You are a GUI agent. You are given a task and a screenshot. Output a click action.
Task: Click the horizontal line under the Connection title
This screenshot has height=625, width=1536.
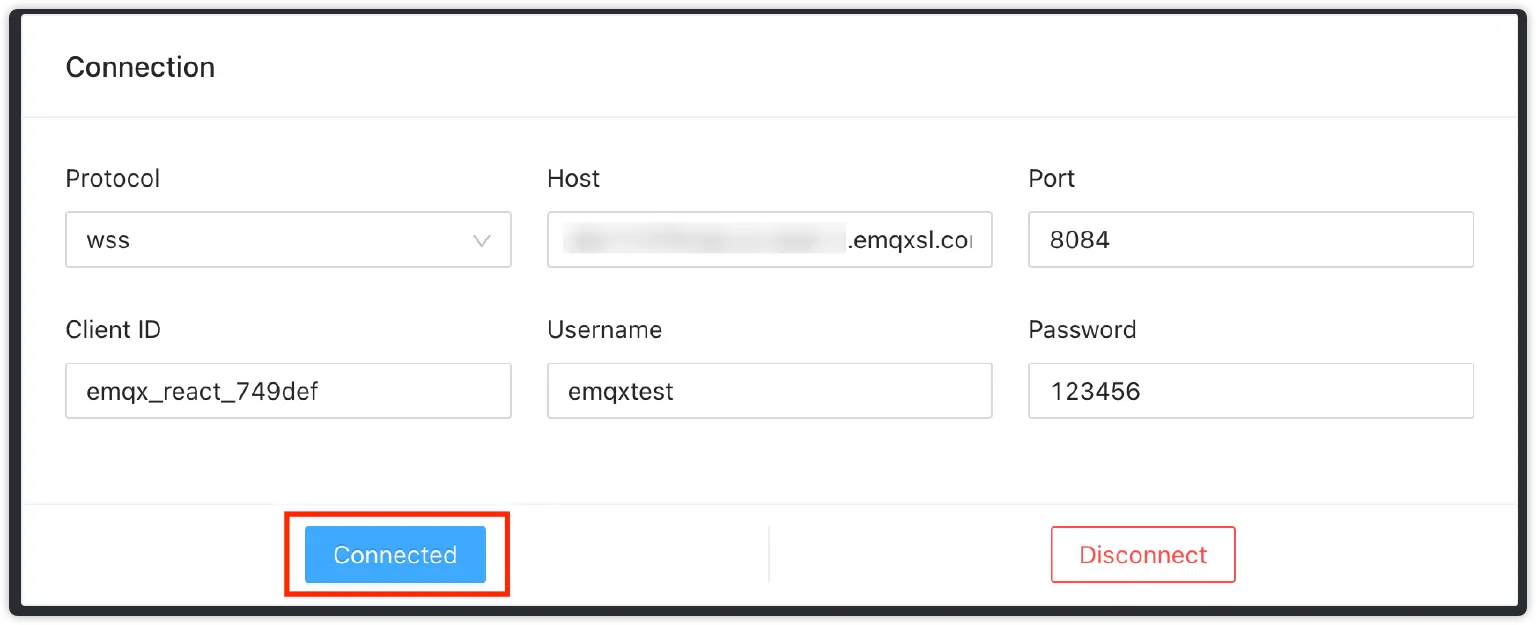pyautogui.click(x=768, y=117)
